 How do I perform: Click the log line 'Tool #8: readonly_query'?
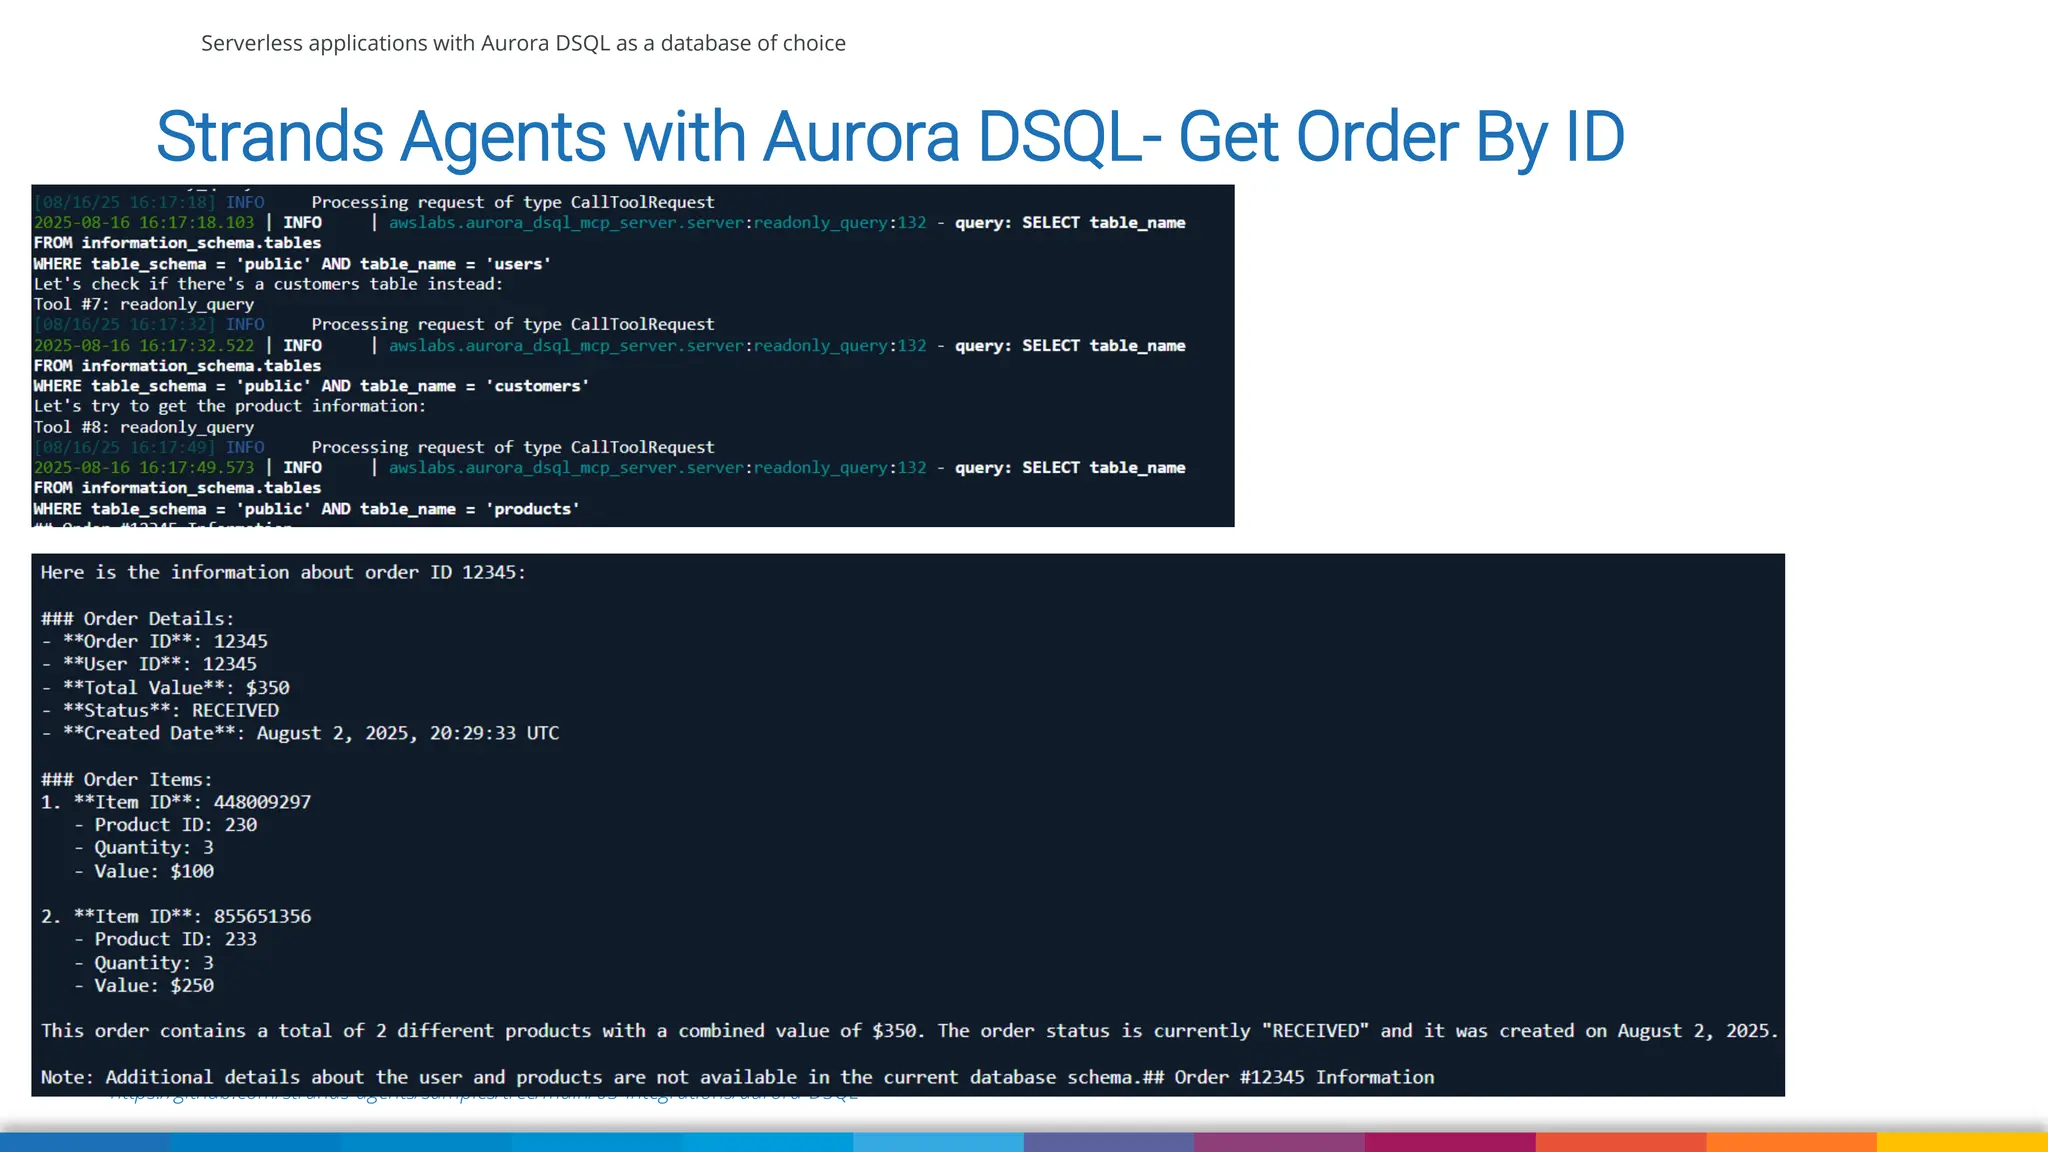pos(144,427)
